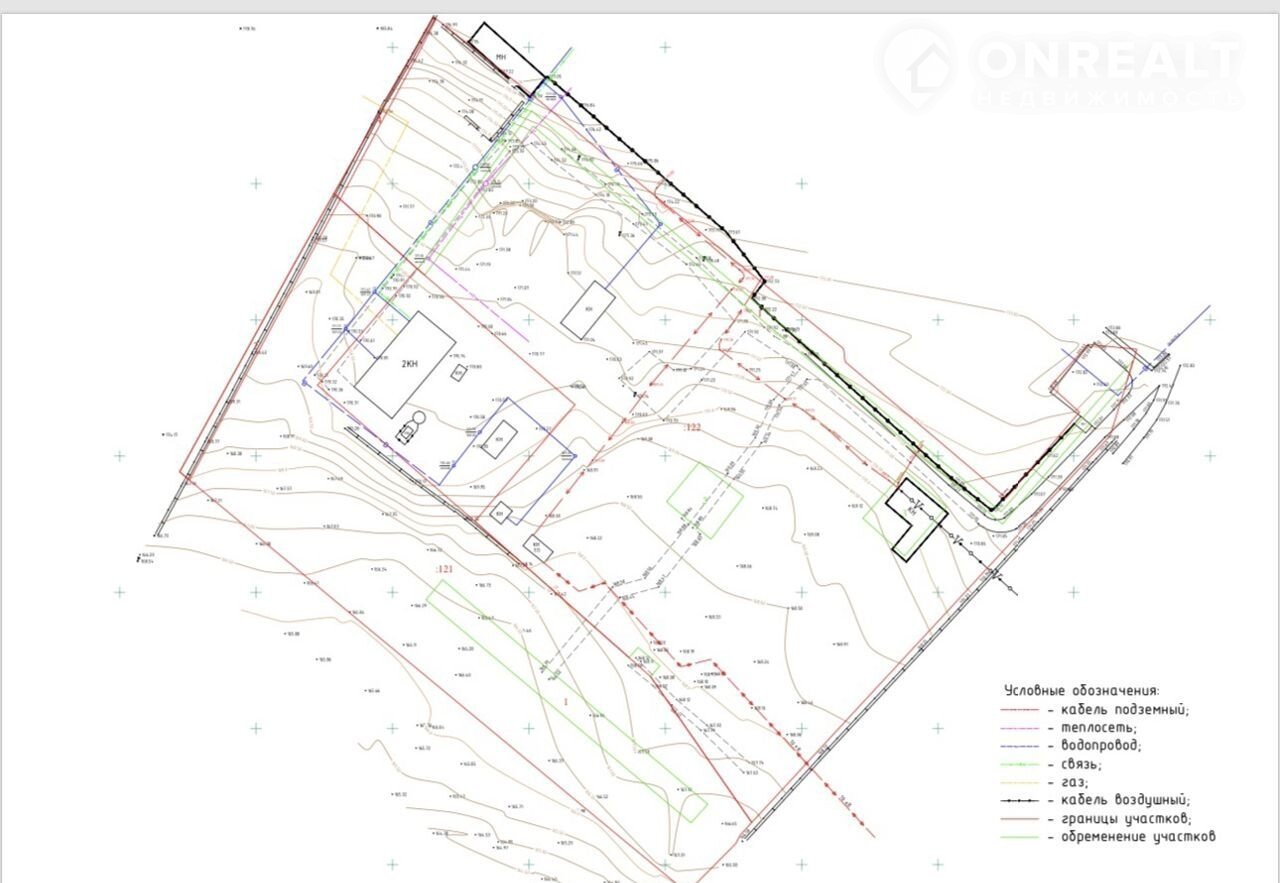Click the 'Условные обозначения' legend heading

[x=1081, y=690]
